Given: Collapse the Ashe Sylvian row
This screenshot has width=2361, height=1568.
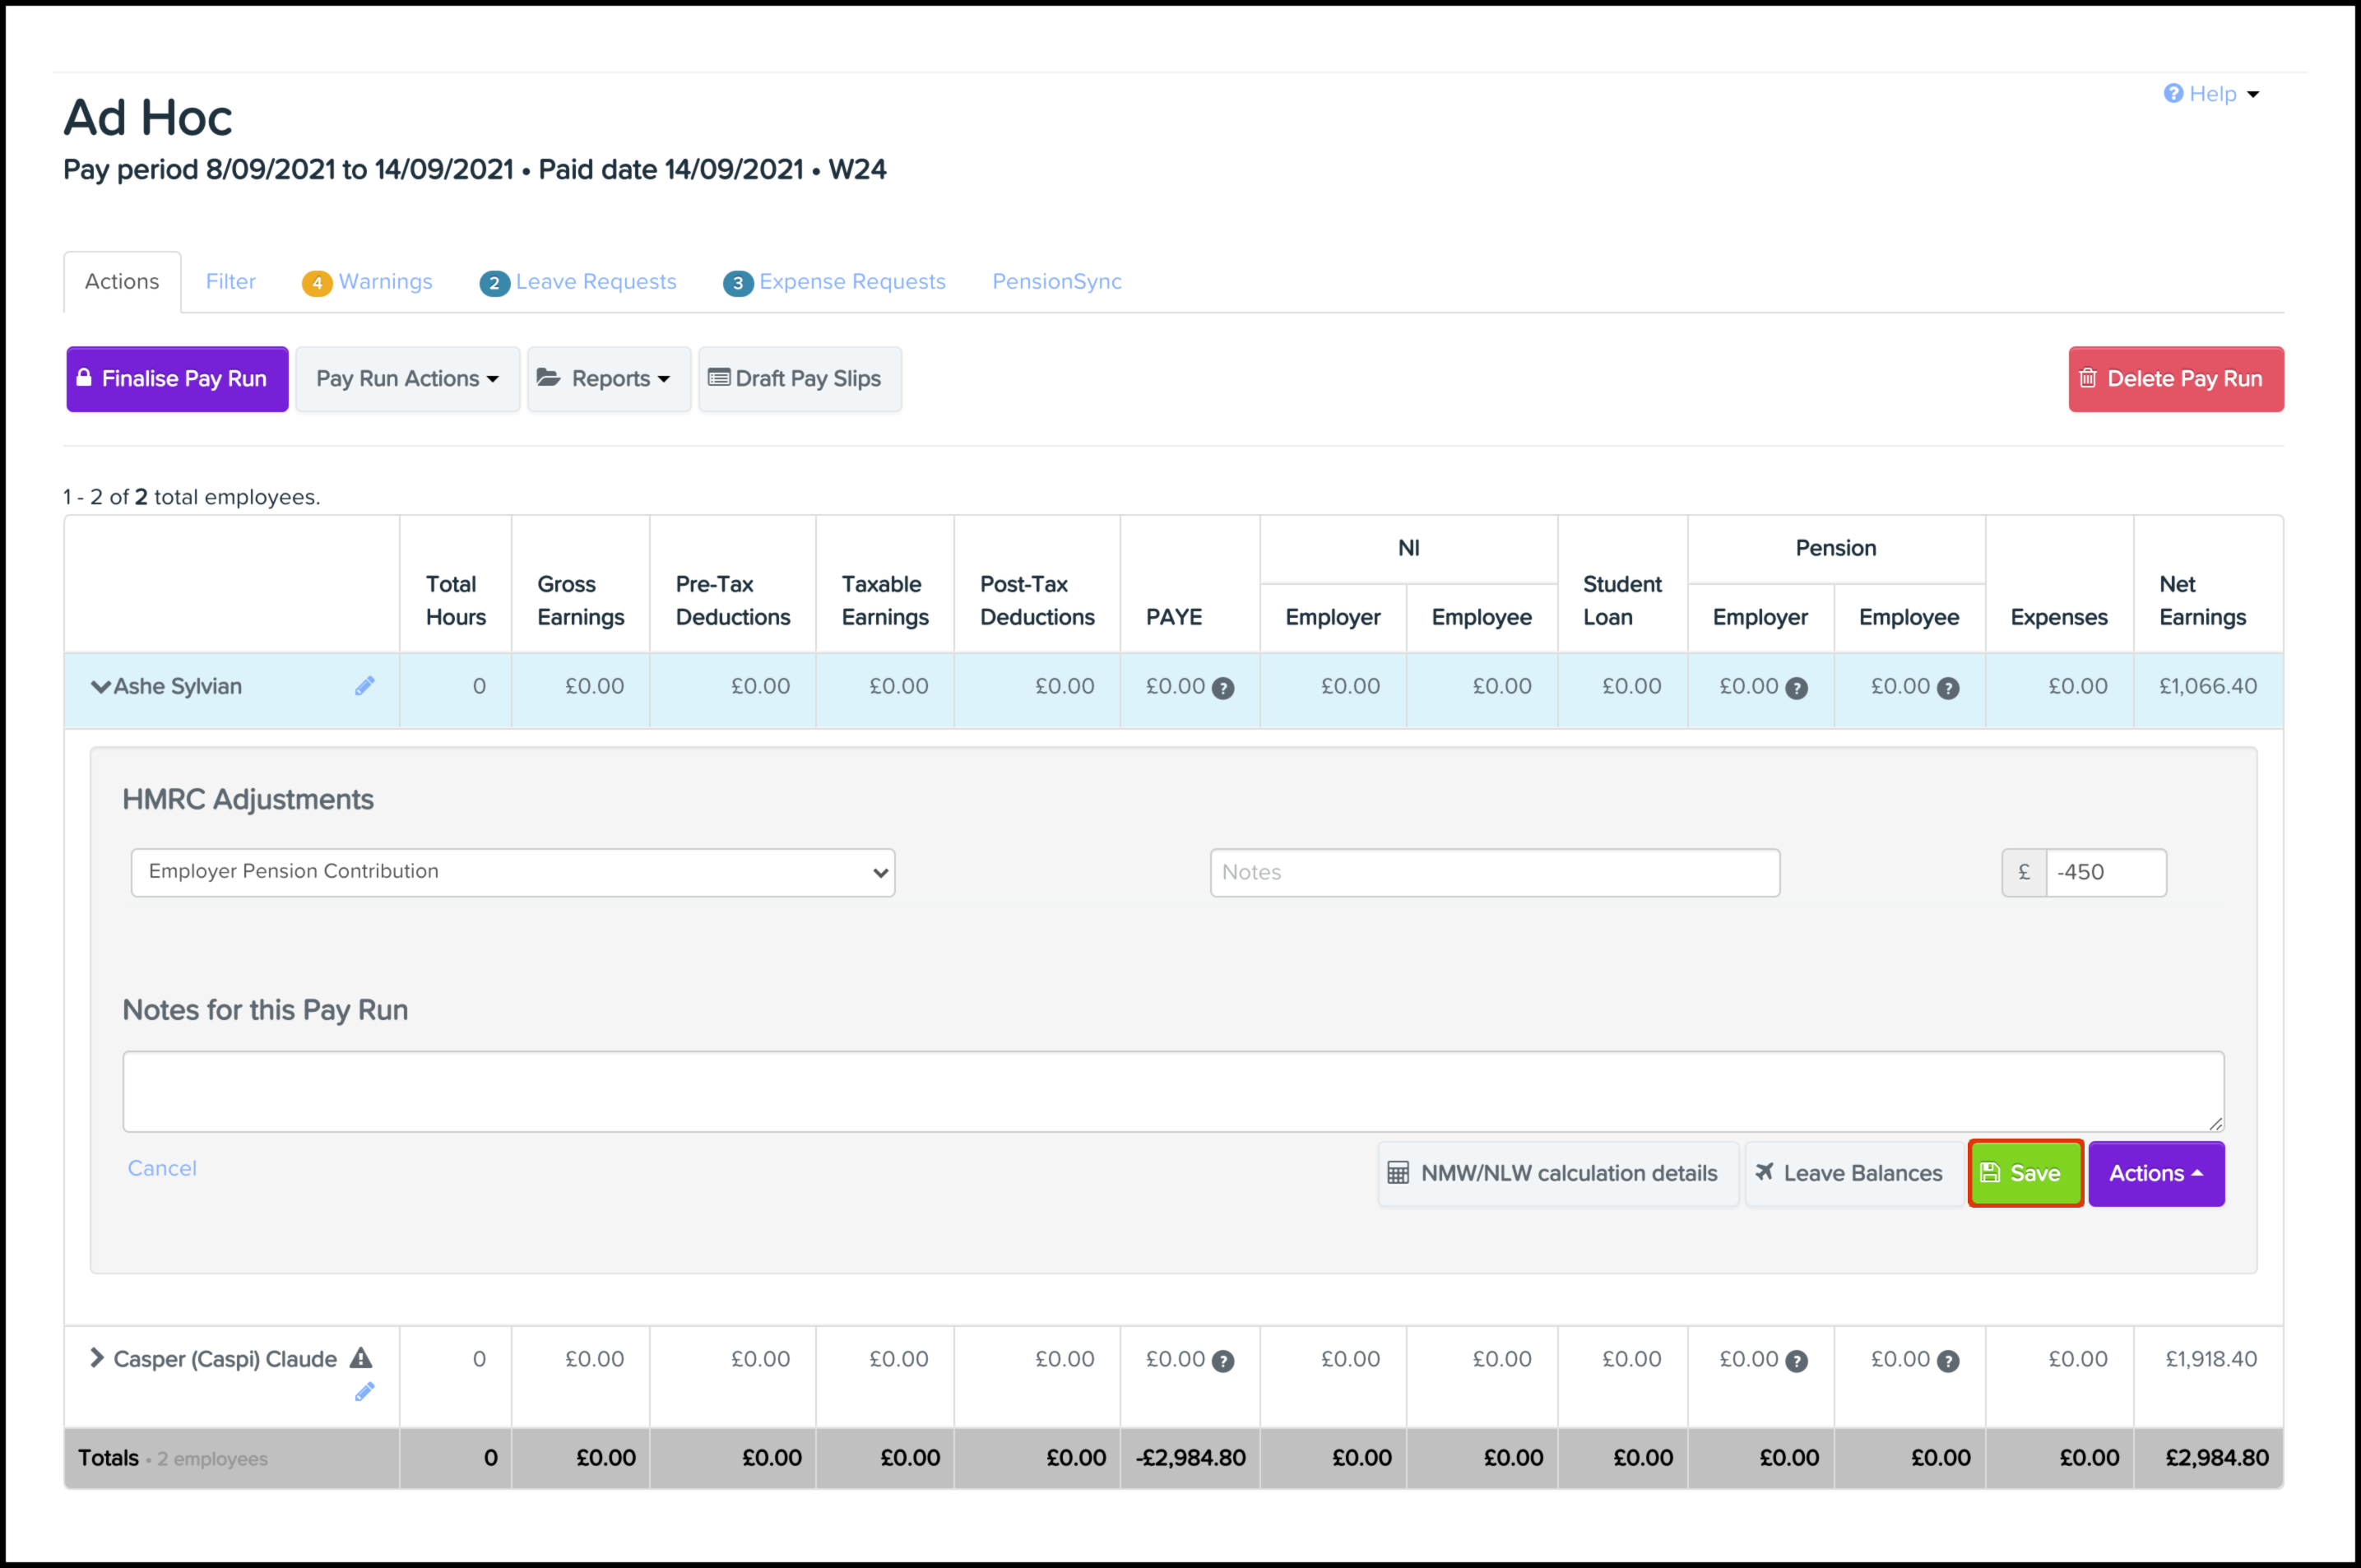Looking at the screenshot, I should (x=100, y=687).
